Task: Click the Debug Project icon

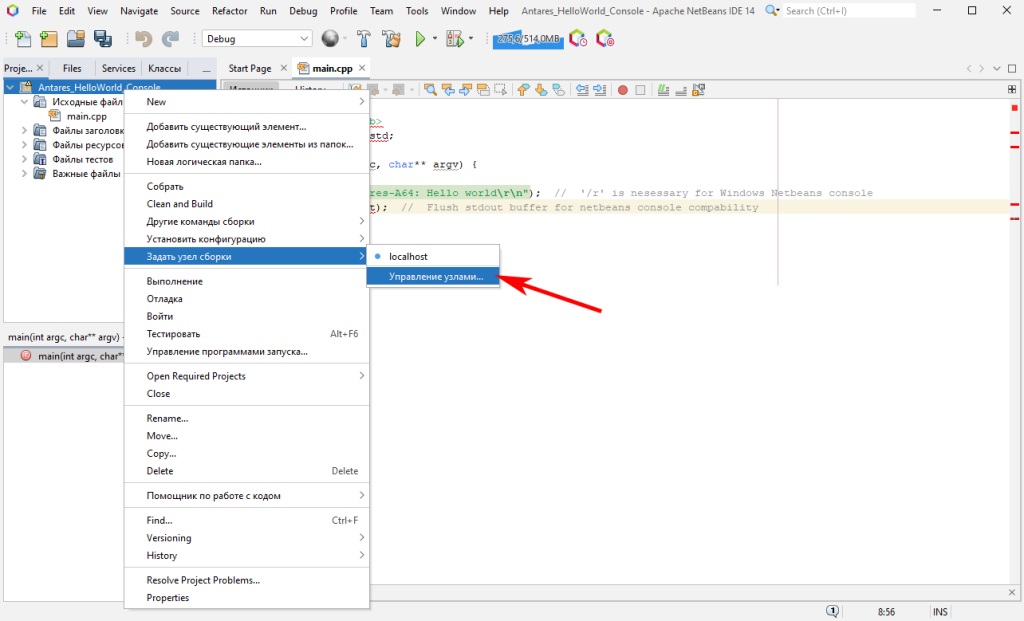Action: [455, 39]
